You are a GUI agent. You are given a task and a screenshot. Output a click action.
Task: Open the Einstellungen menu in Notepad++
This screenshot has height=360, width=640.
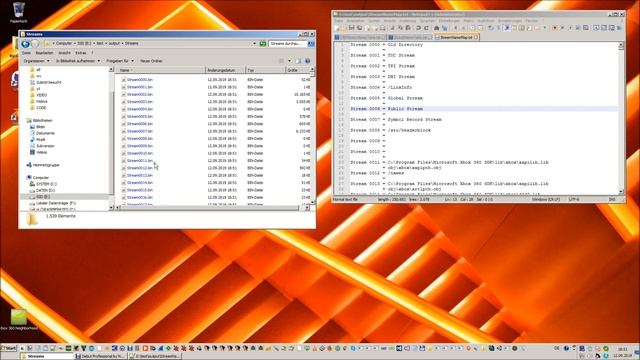pos(449,20)
